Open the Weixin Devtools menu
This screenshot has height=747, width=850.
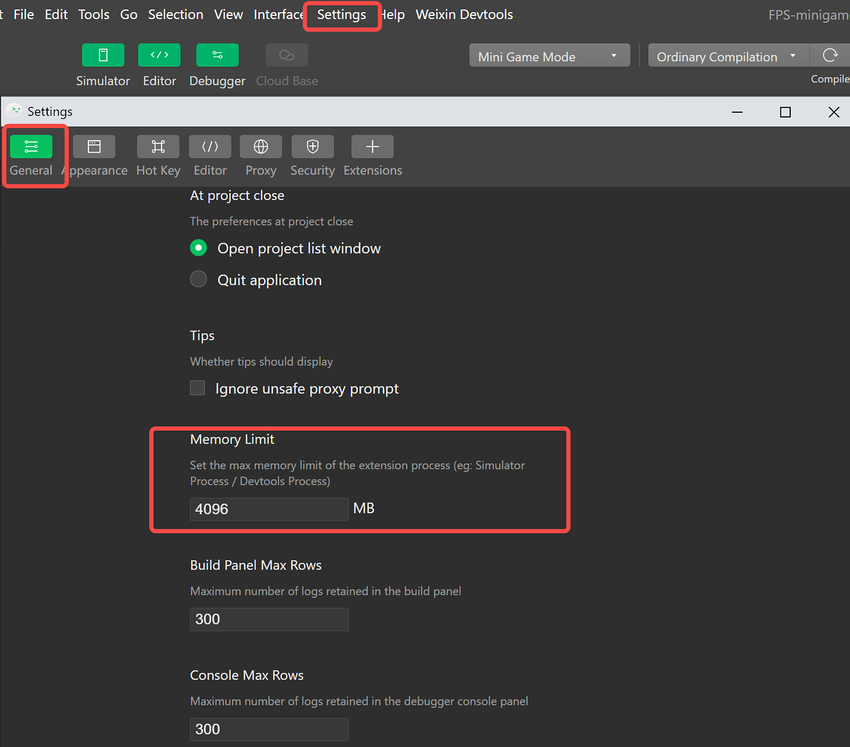464,15
